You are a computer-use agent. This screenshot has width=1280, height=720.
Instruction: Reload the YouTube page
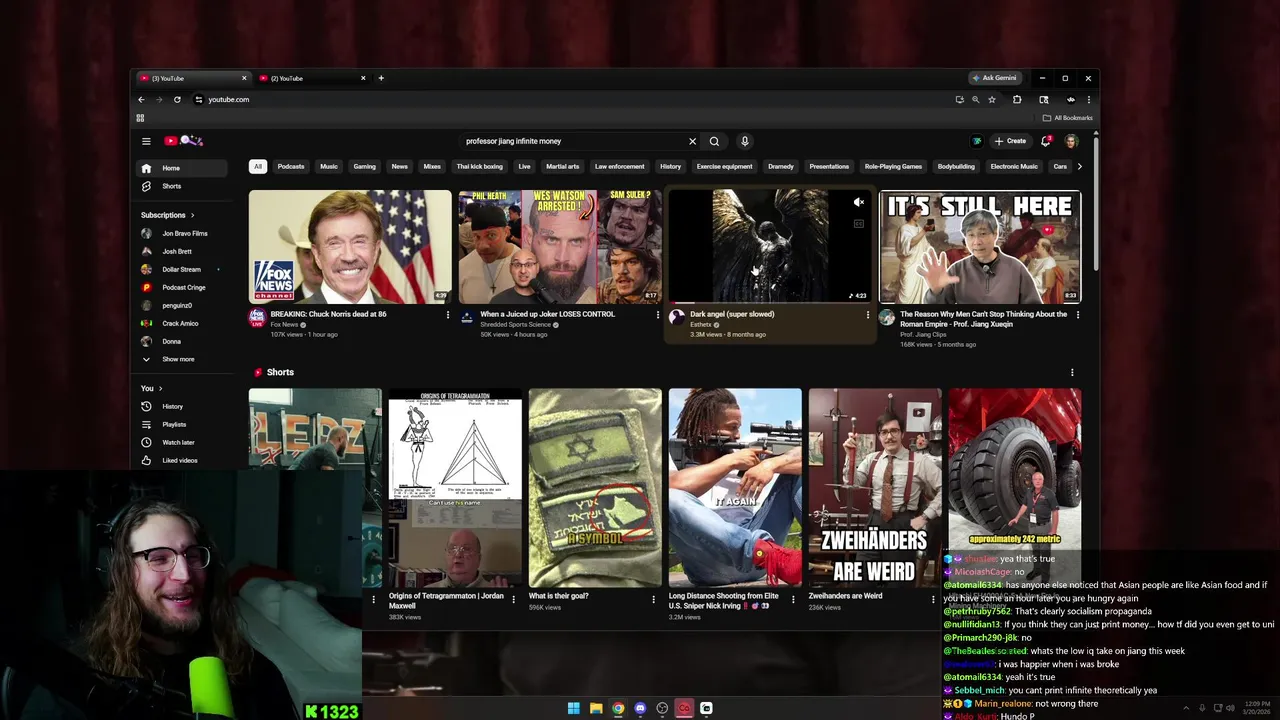point(177,99)
